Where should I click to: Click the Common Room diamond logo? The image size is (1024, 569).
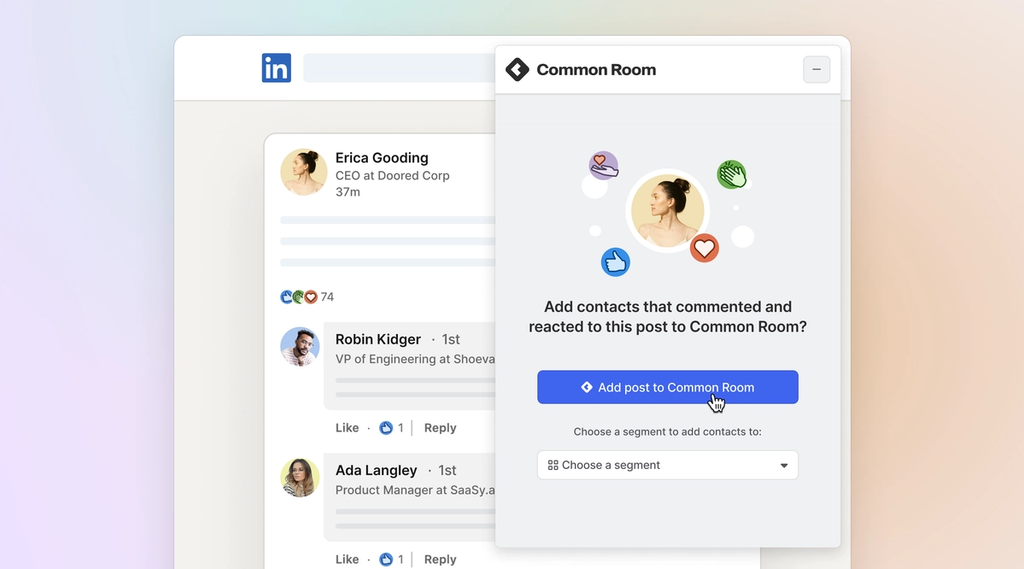[x=517, y=69]
